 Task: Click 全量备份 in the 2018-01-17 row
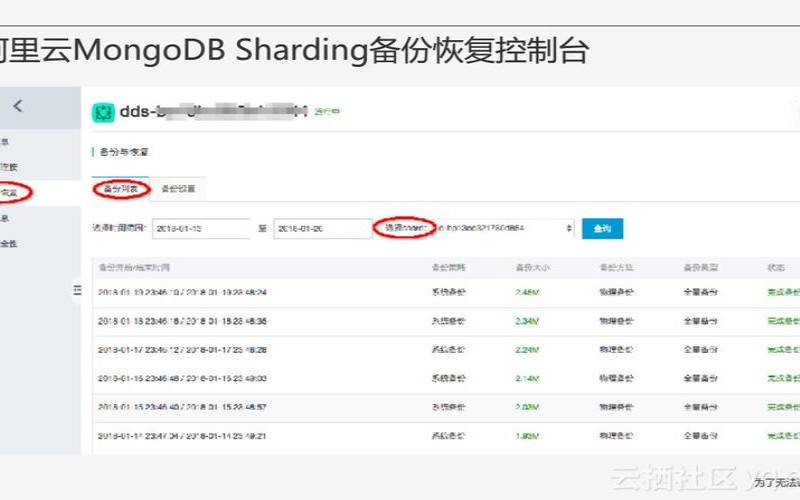701,349
